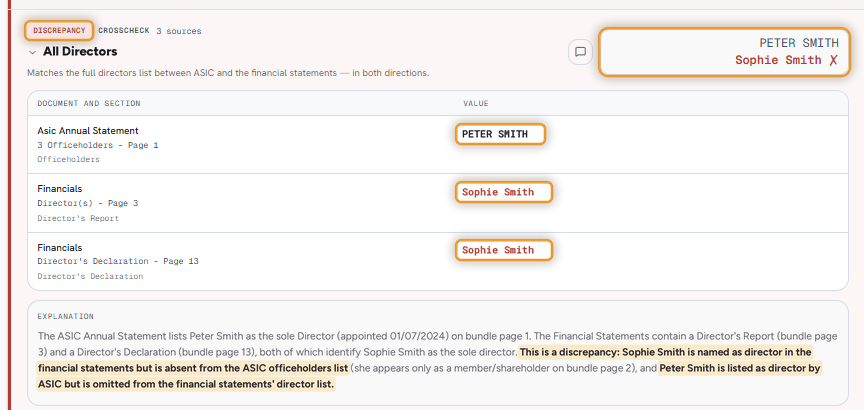Open the comment icon beside All Directors
The height and width of the screenshot is (410, 864).
tap(580, 52)
